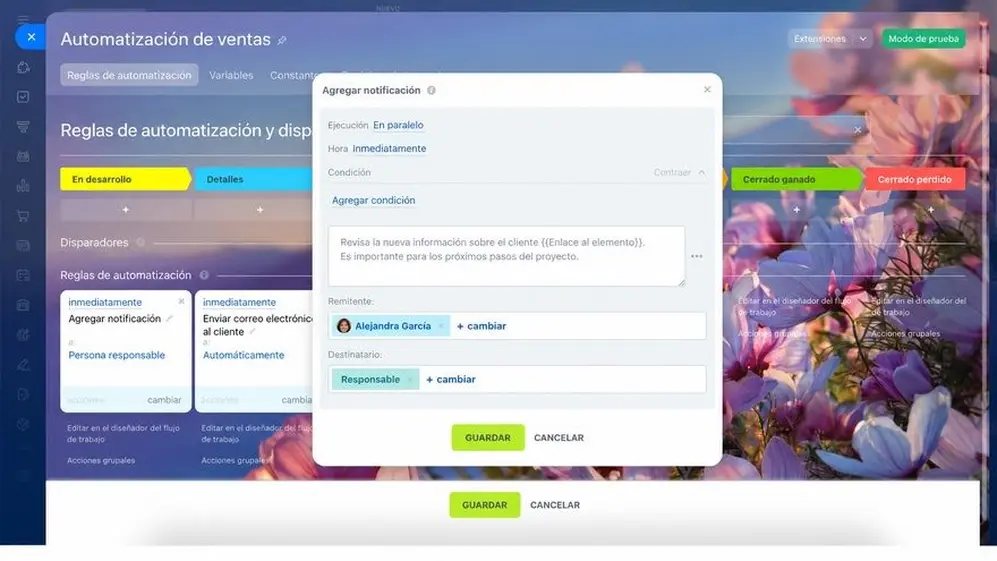The width and height of the screenshot is (997, 561).
Task: Open the three-dots menu beside message text area
Action: 697,256
